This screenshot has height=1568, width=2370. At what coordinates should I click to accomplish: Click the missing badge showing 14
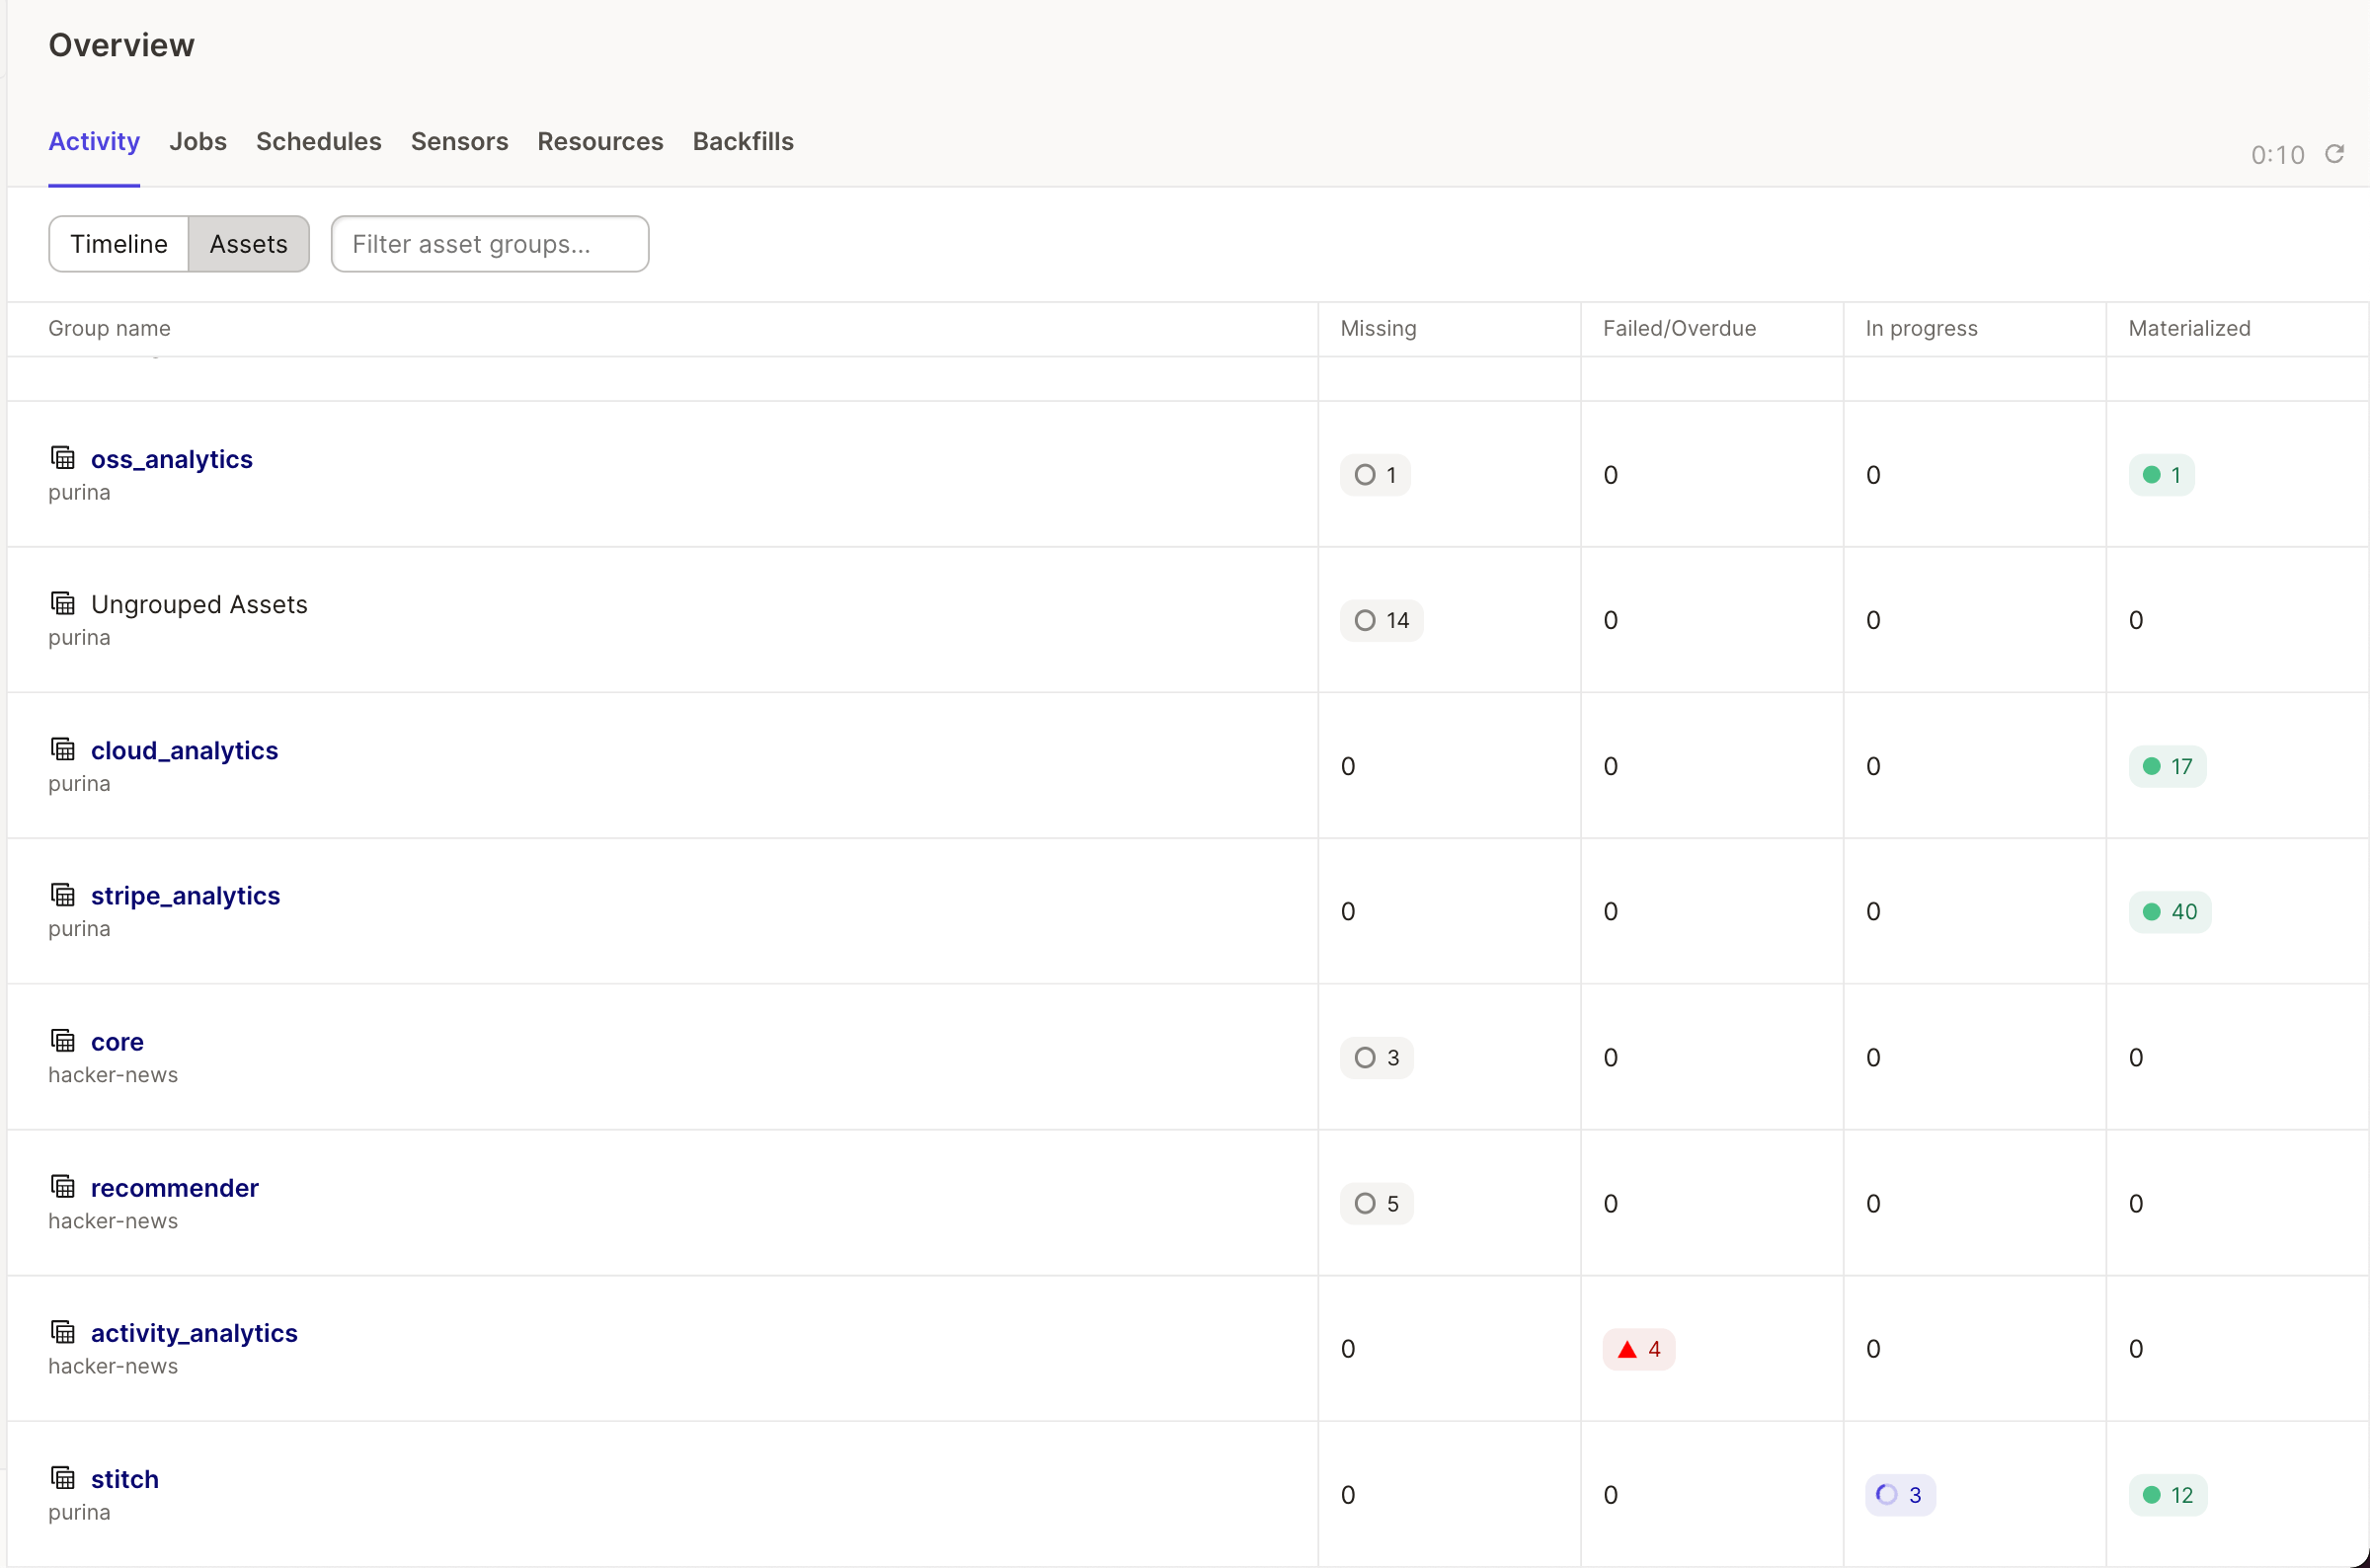1381,620
